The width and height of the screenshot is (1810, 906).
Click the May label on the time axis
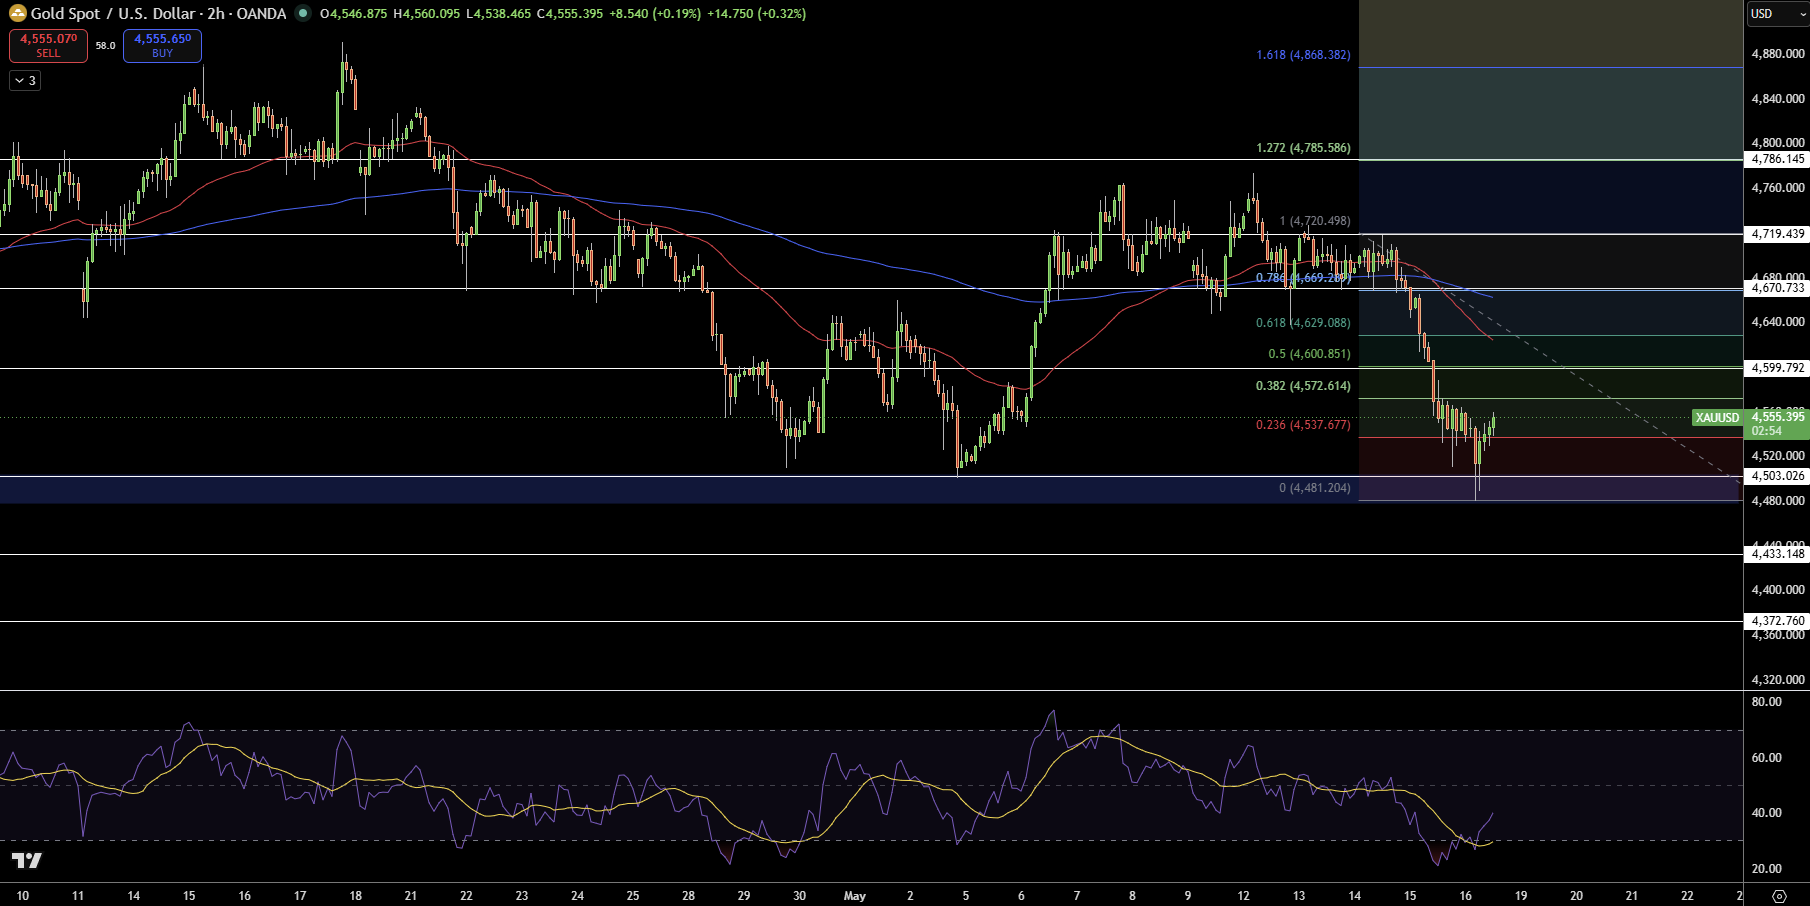coord(854,896)
